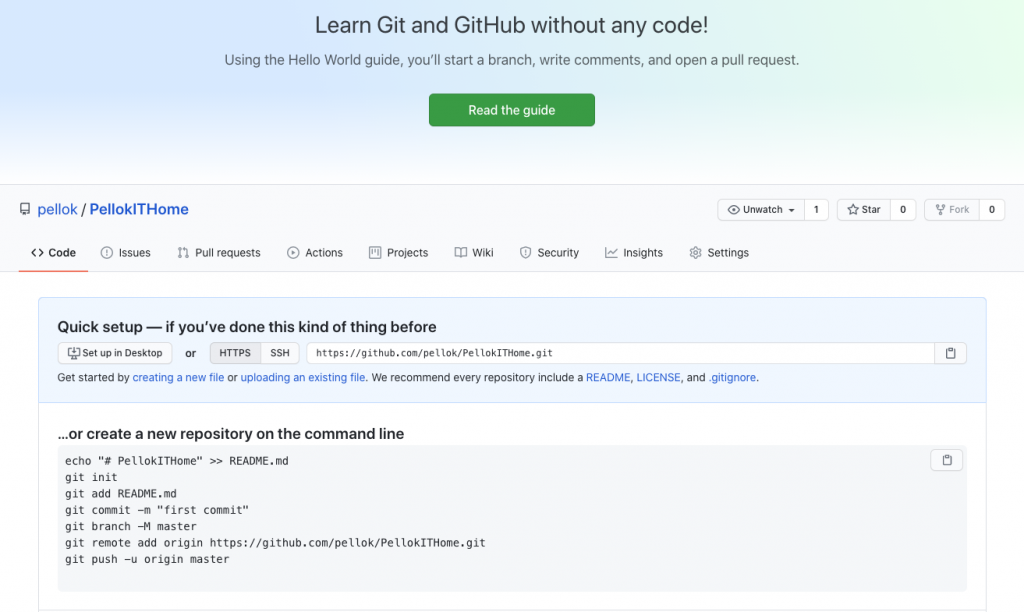Click the git branch -M master line
1024x612 pixels.
[131, 526]
